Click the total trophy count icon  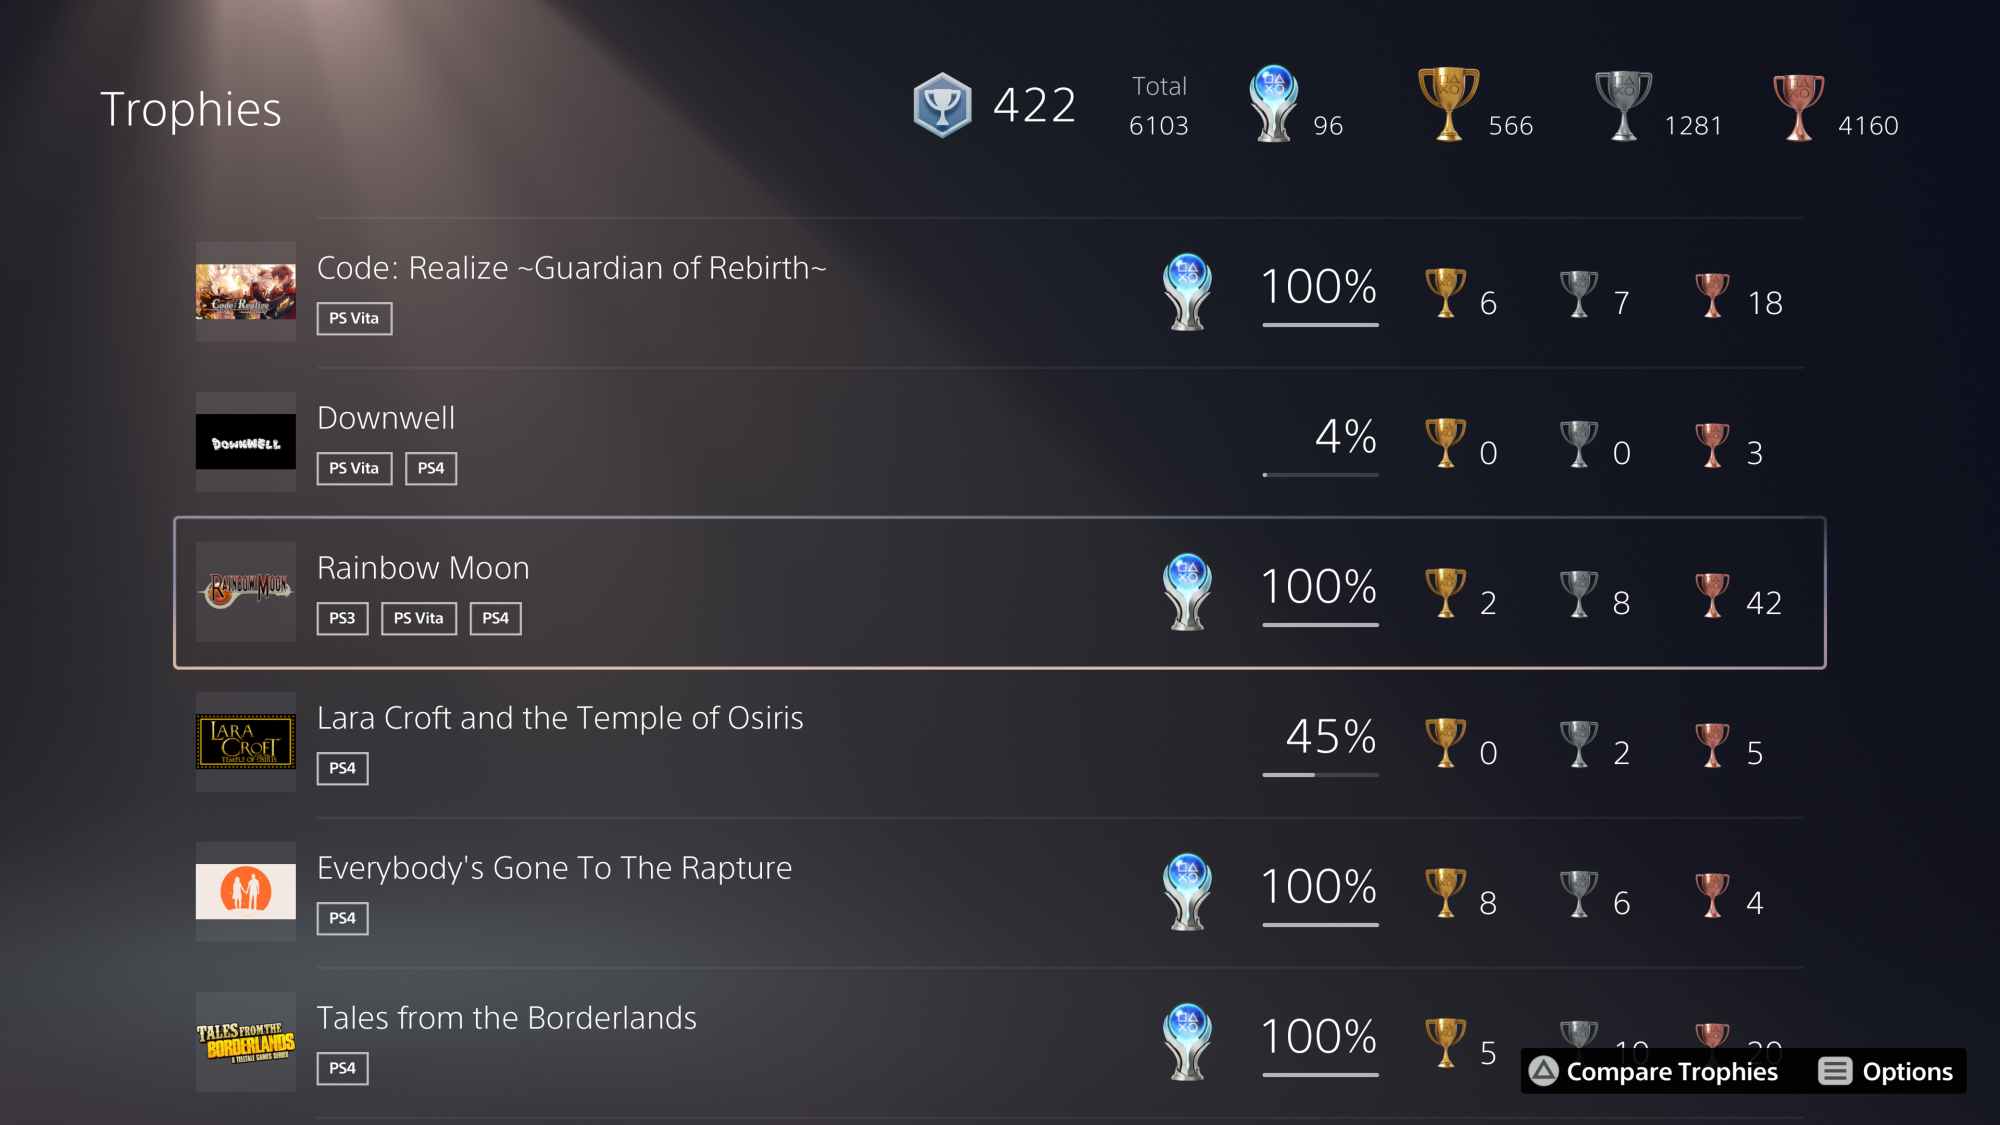(x=941, y=105)
